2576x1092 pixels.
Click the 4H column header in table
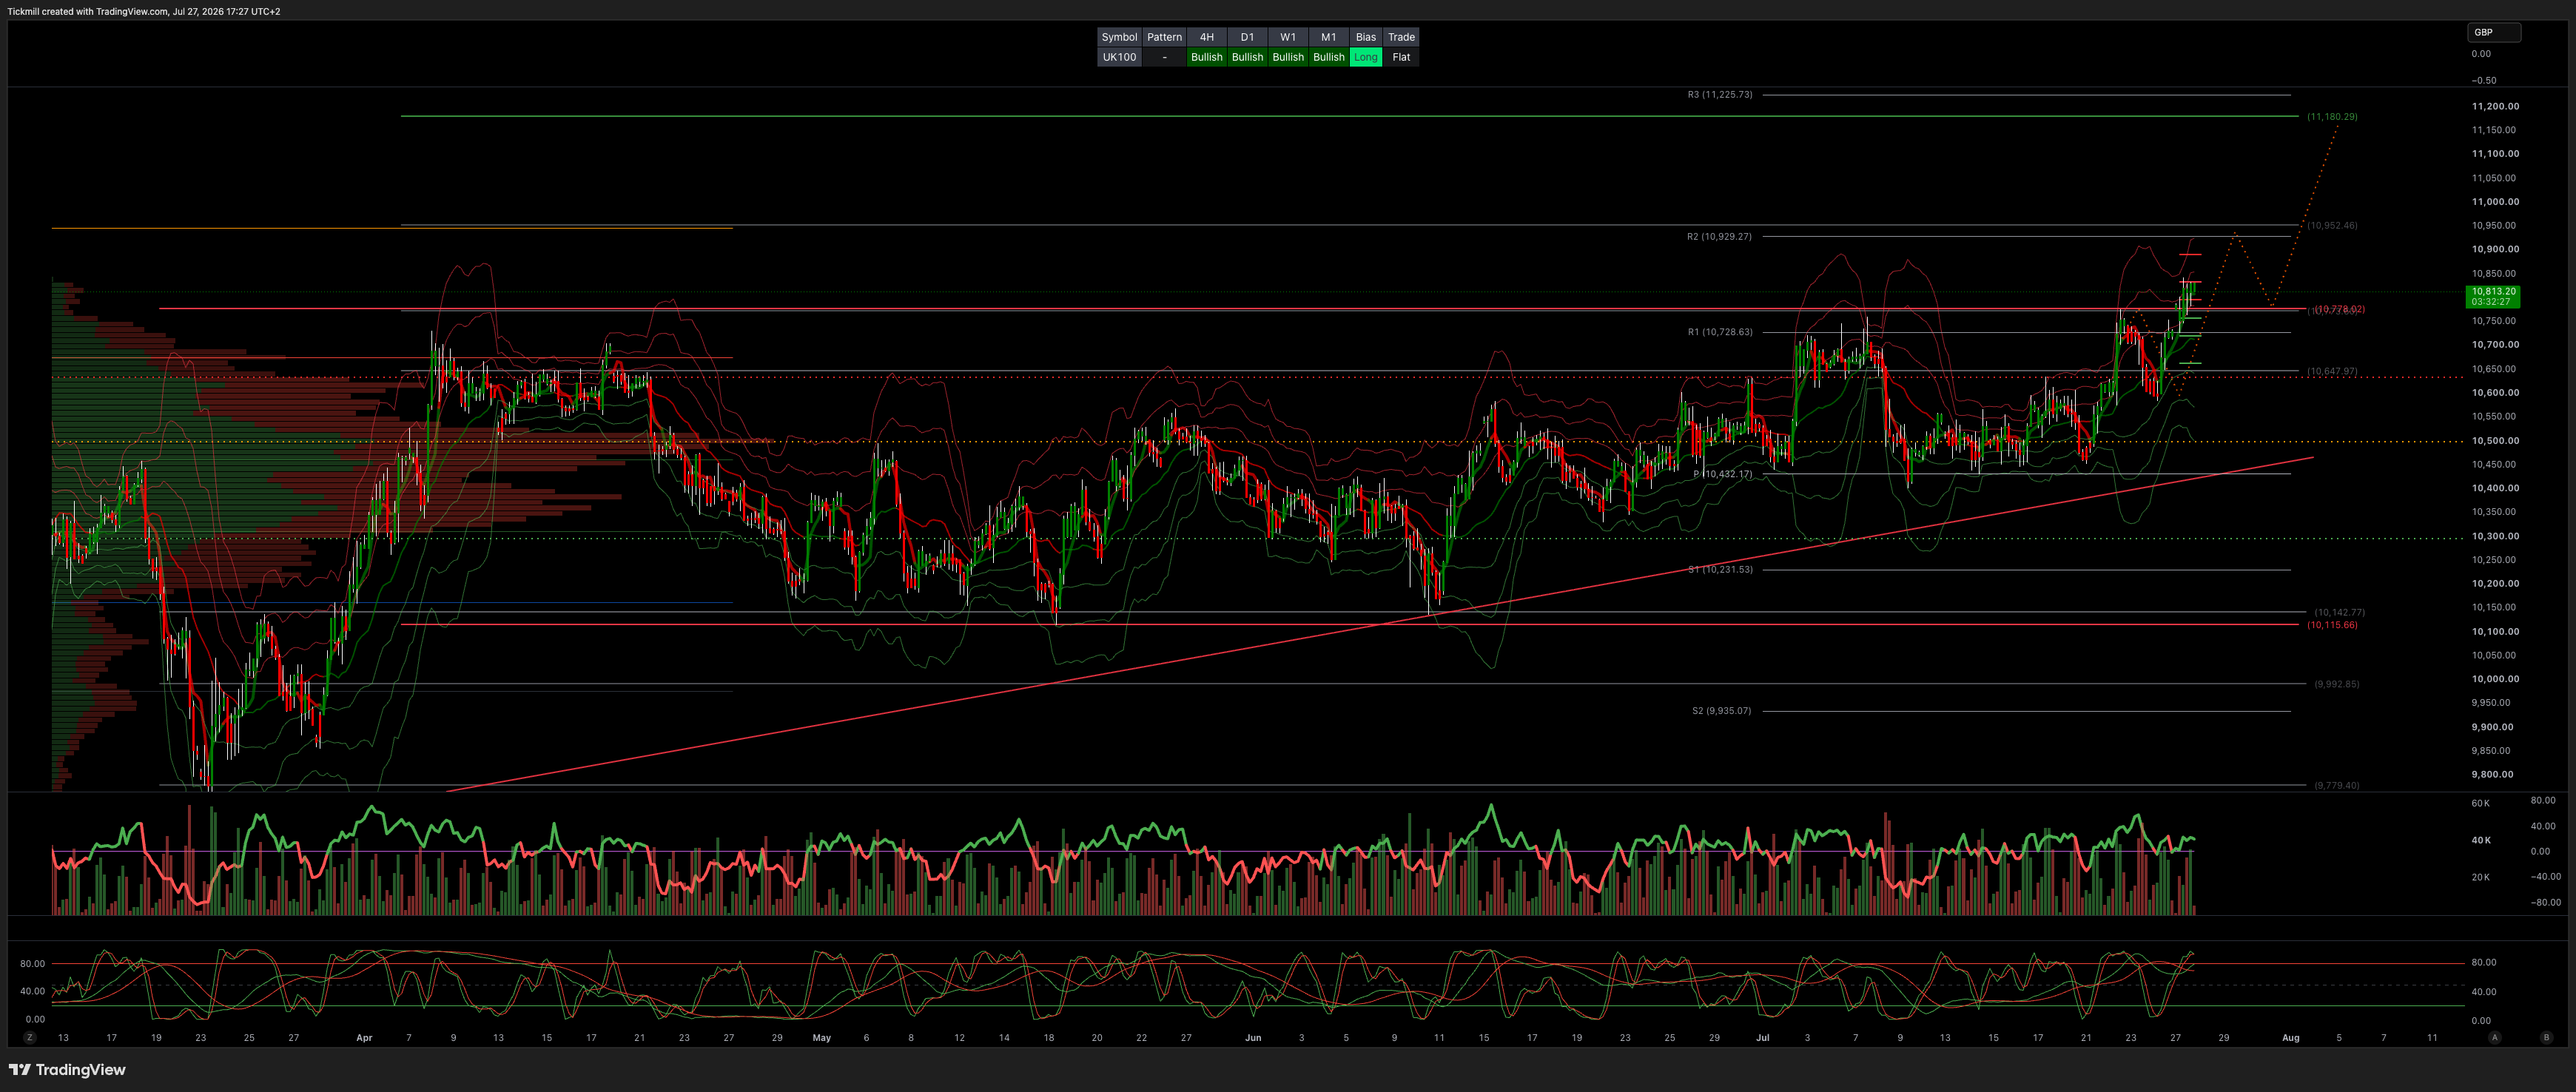tap(1207, 37)
